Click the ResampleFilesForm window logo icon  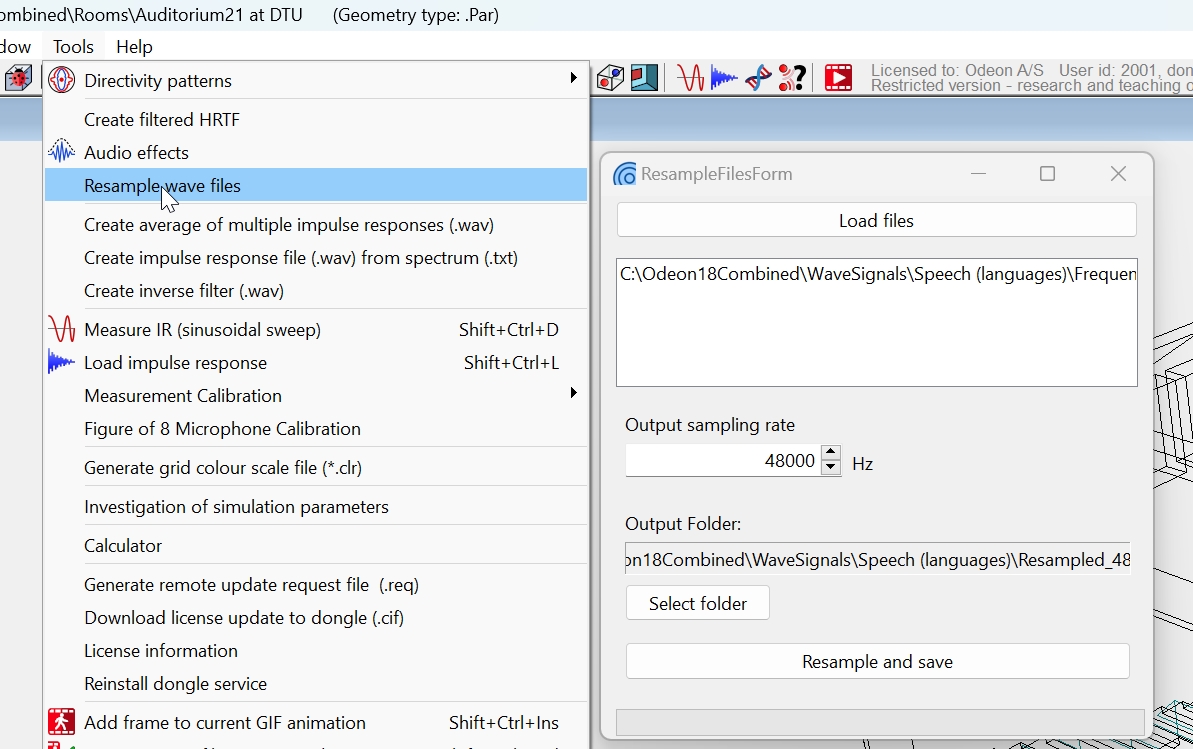tap(625, 174)
